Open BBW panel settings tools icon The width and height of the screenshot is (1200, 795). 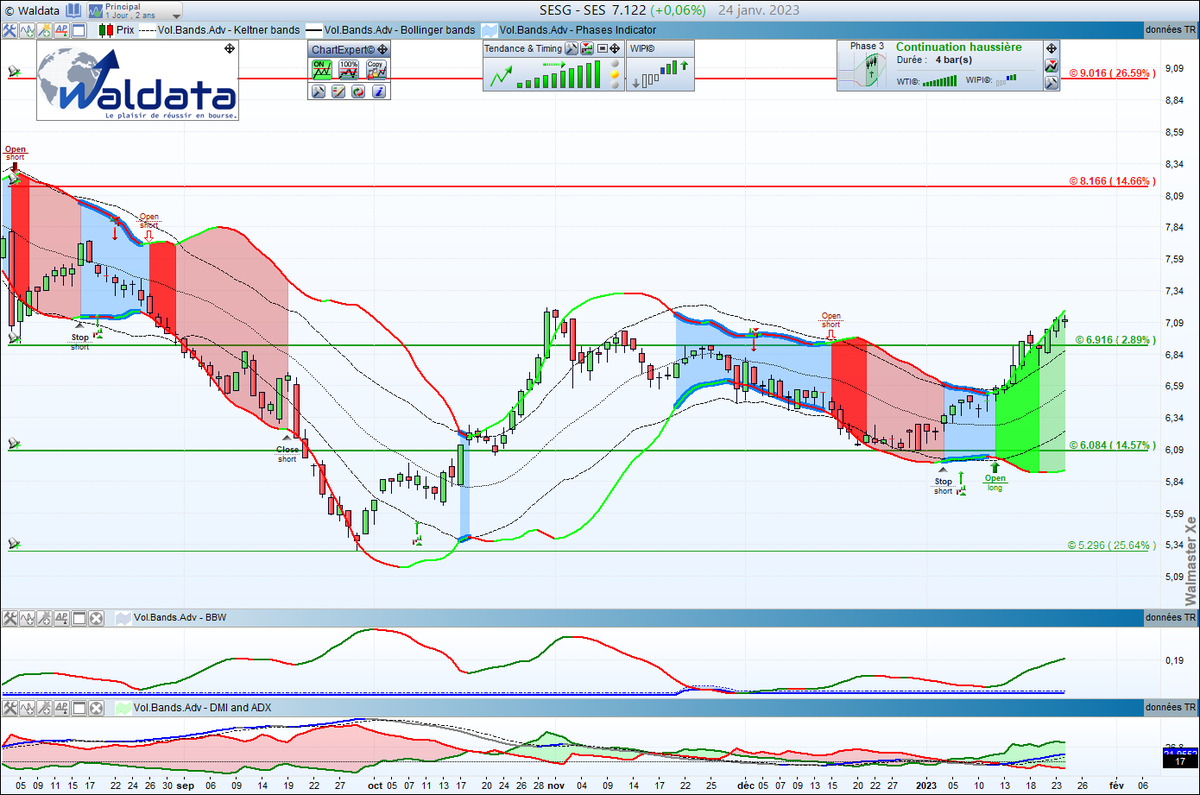[x=10, y=618]
